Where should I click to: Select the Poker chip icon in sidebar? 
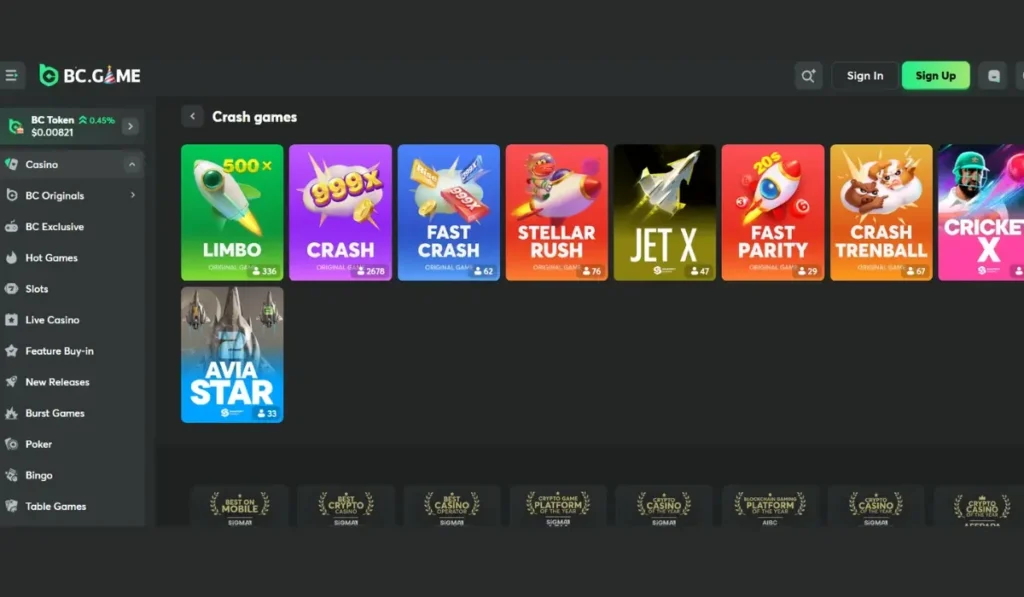(13, 444)
